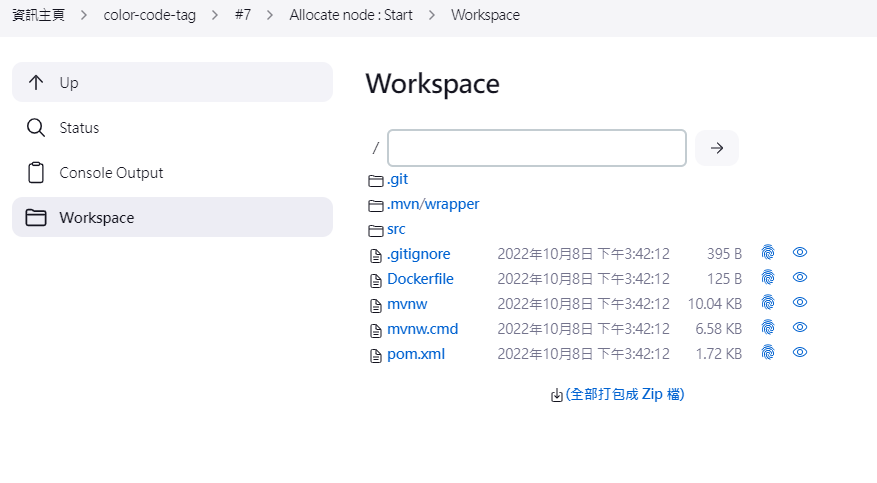Open the .mvn/wrapper folder link
Viewport: 877px width, 483px height.
[433, 204]
